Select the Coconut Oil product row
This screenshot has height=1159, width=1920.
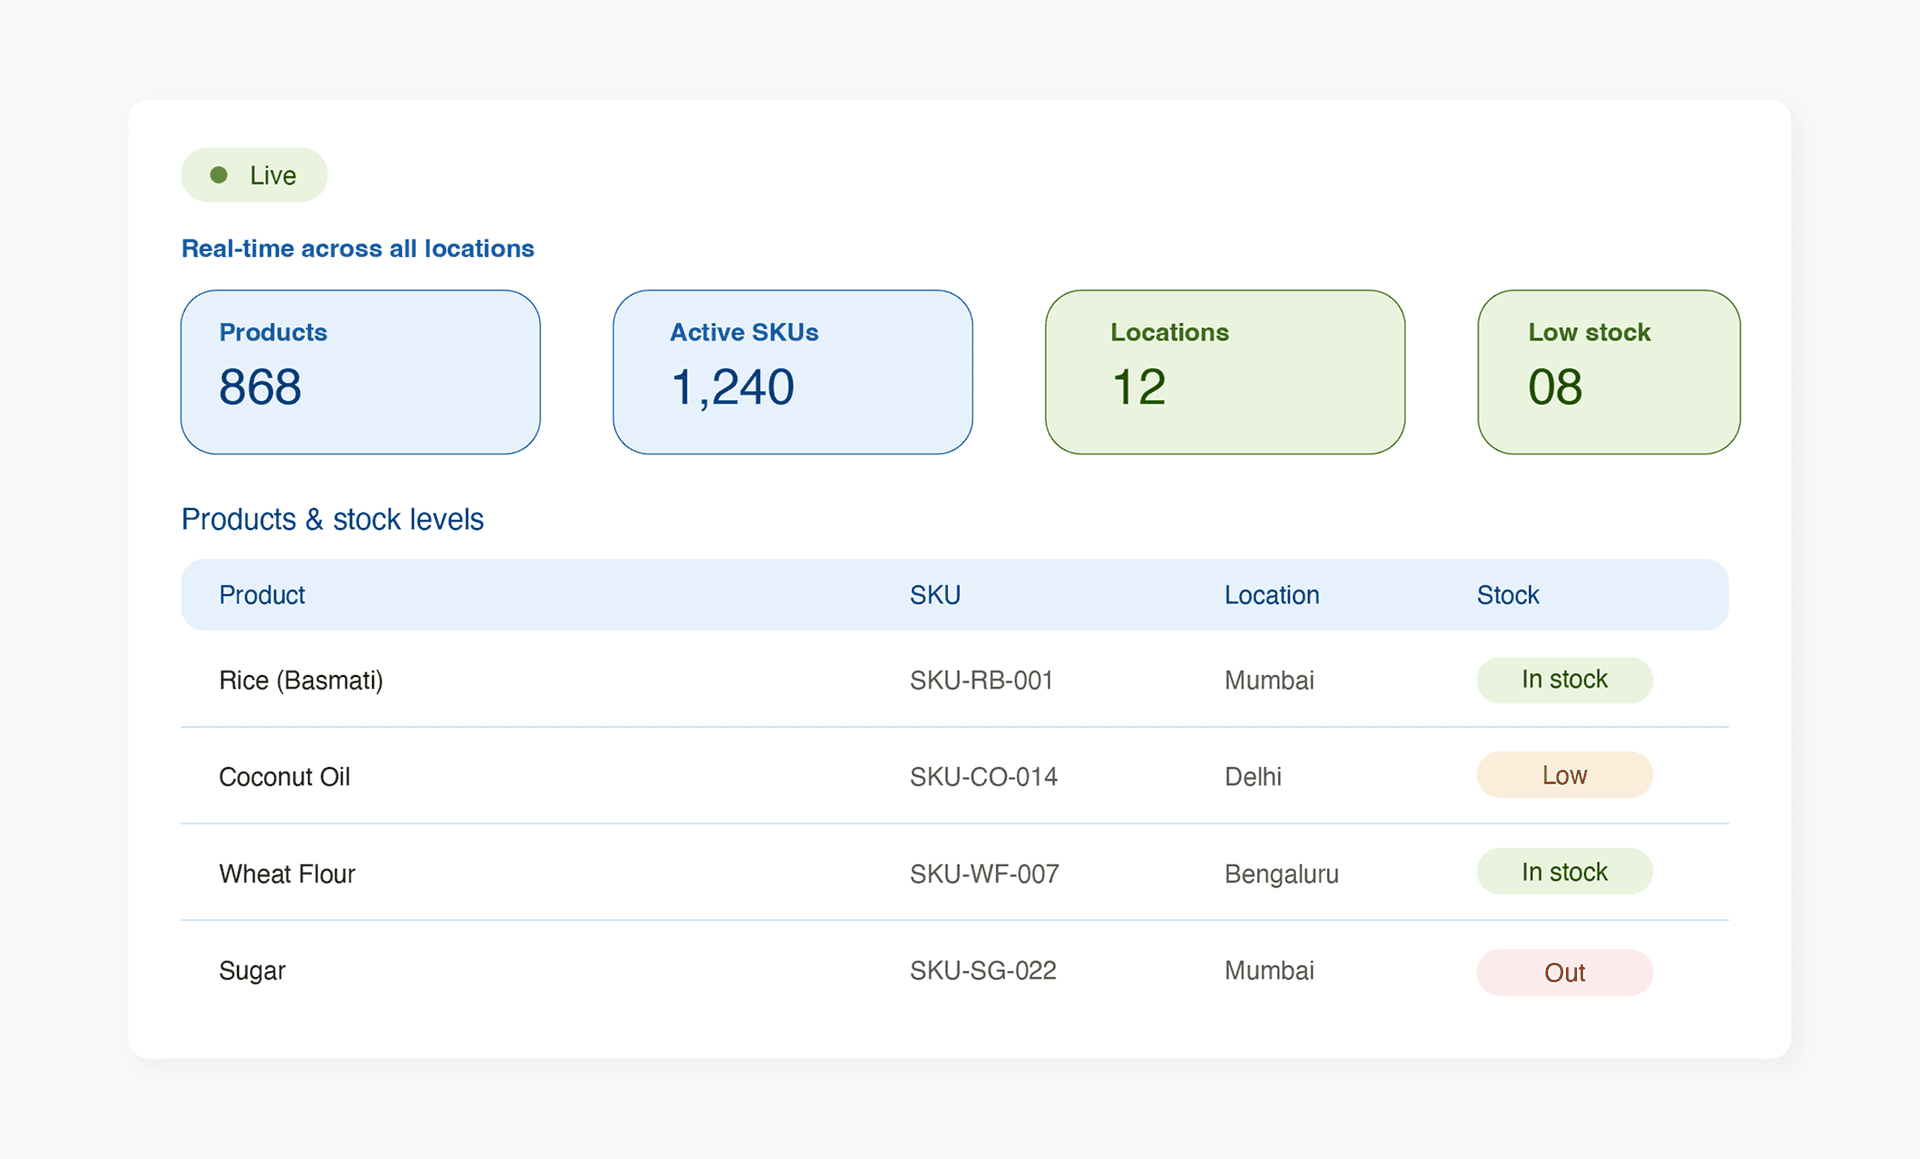coord(954,776)
